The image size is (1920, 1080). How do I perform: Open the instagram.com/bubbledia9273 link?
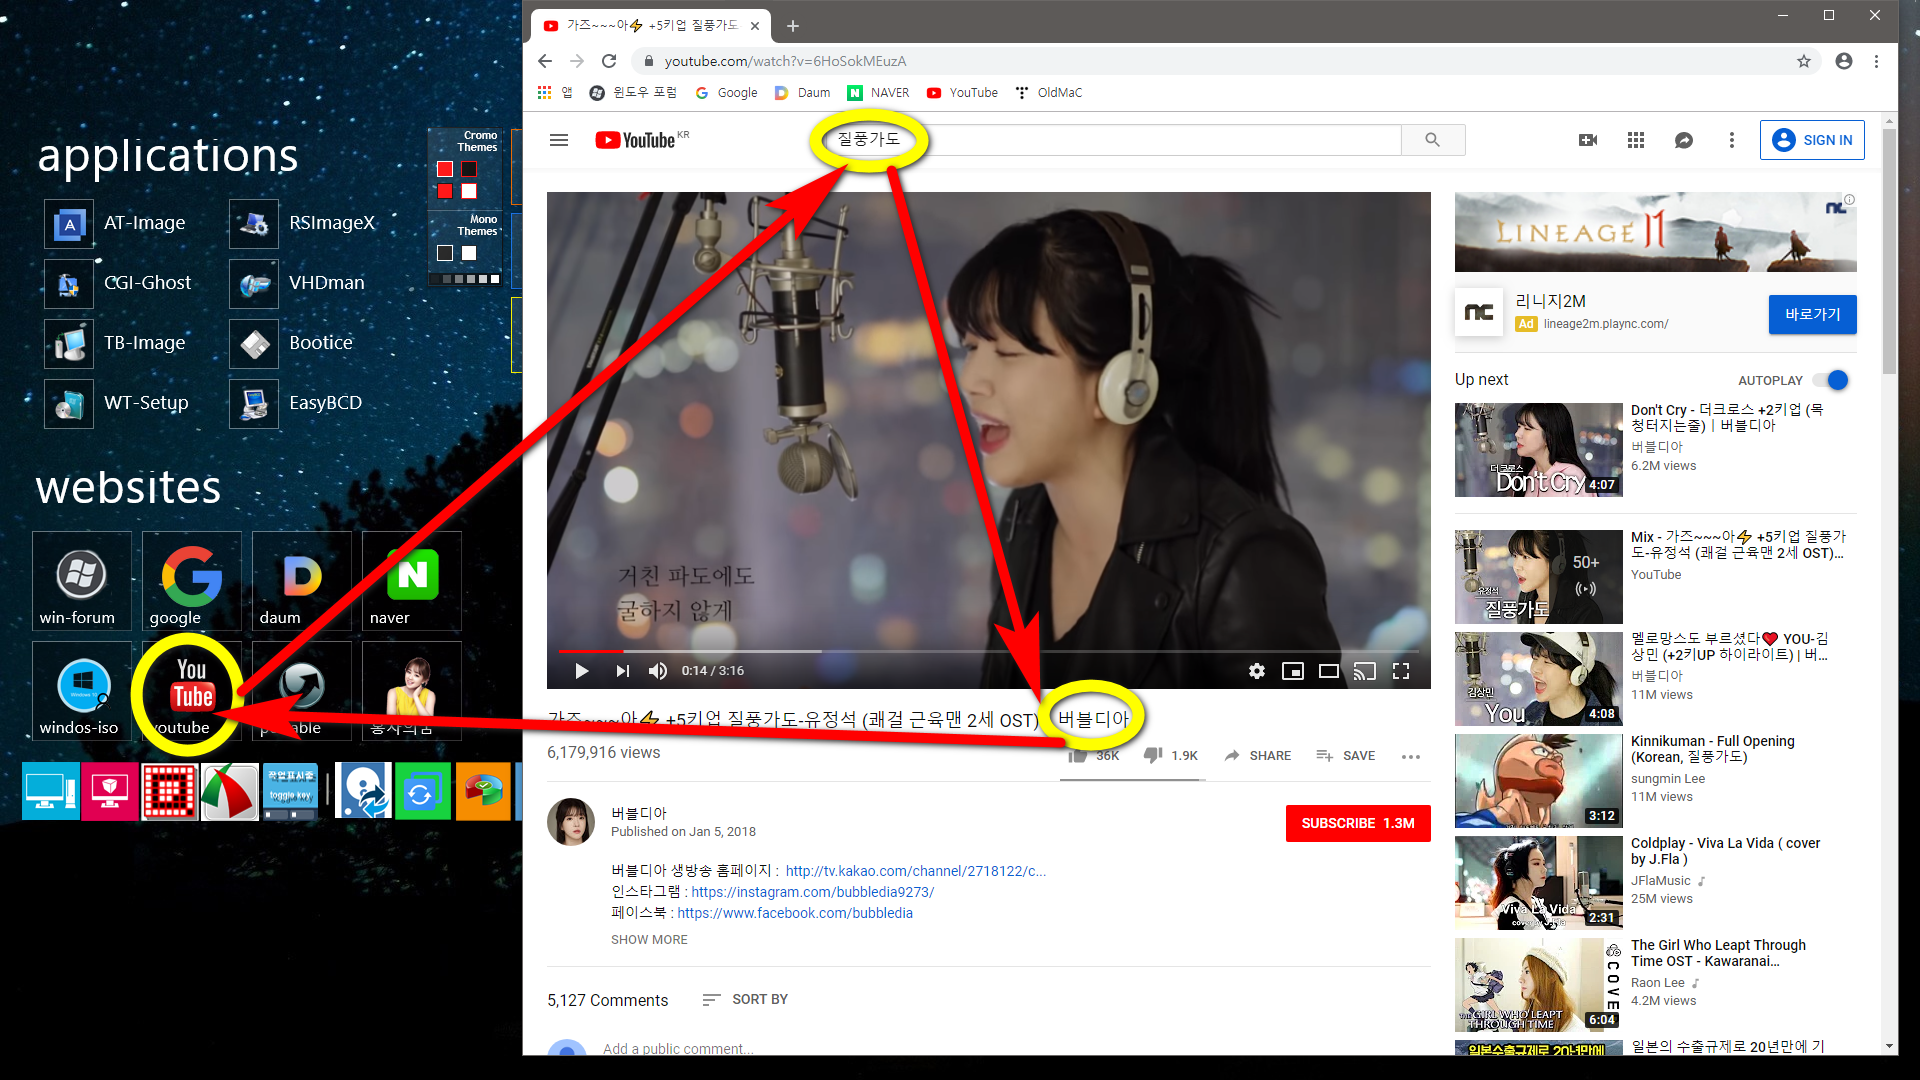pos(813,892)
